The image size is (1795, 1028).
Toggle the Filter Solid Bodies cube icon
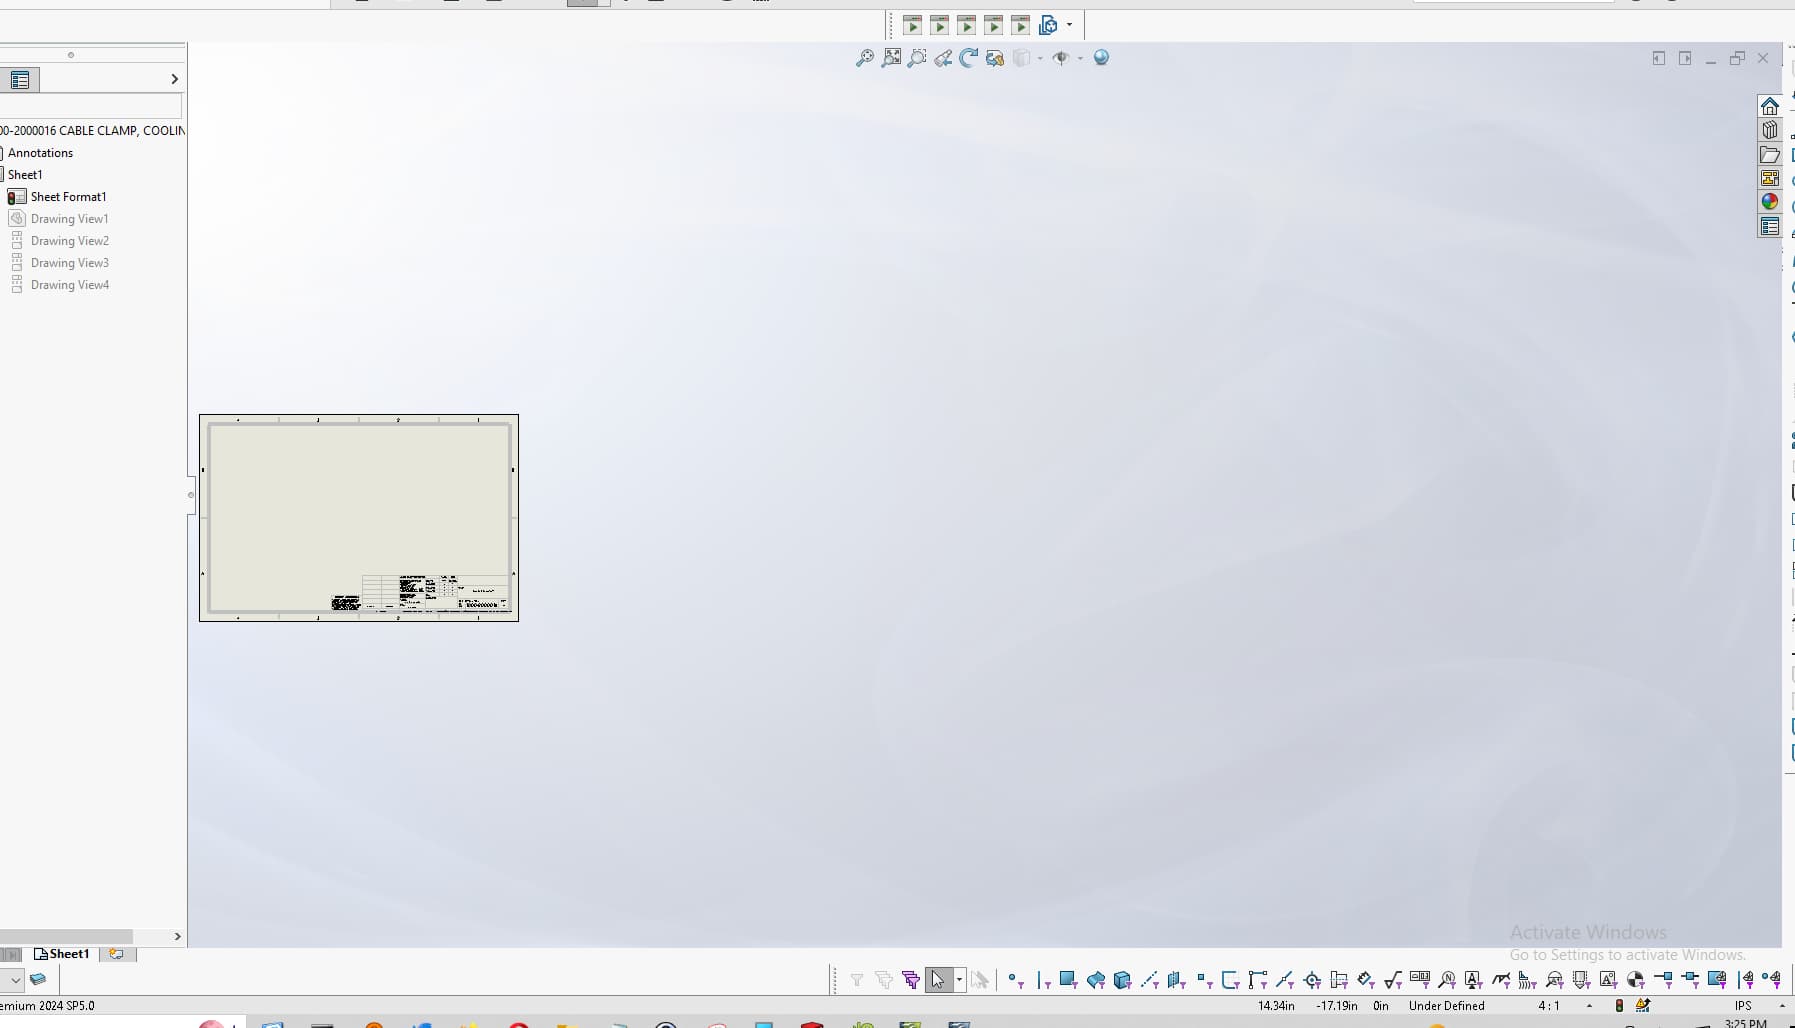[1122, 980]
